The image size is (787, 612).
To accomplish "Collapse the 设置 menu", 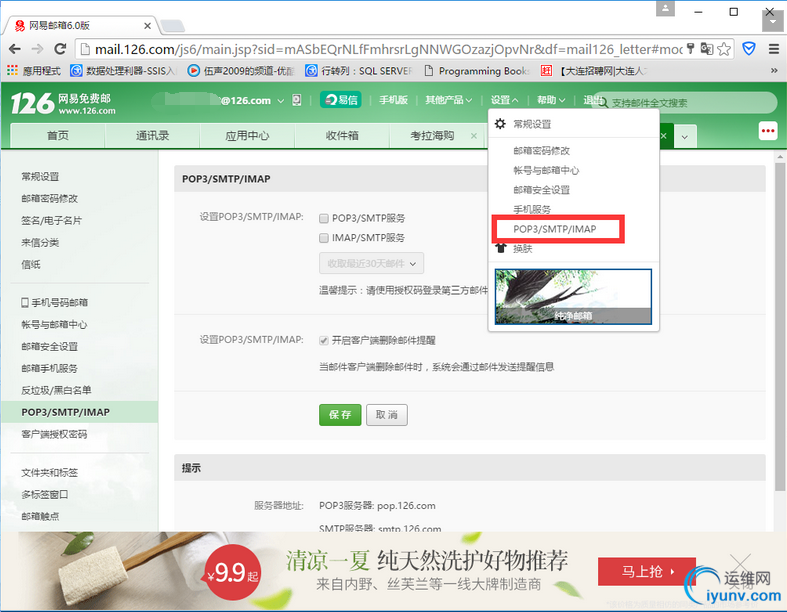I will coord(504,100).
